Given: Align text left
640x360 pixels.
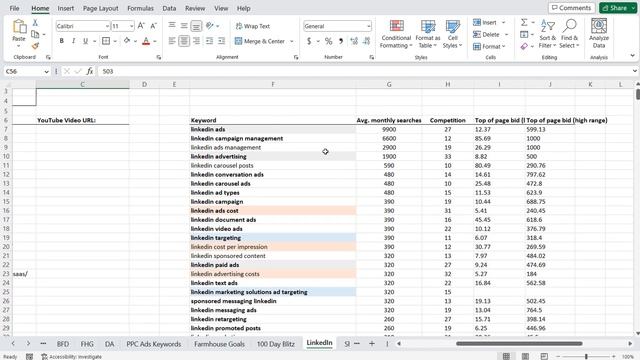Looking at the screenshot, I should click(x=172, y=41).
